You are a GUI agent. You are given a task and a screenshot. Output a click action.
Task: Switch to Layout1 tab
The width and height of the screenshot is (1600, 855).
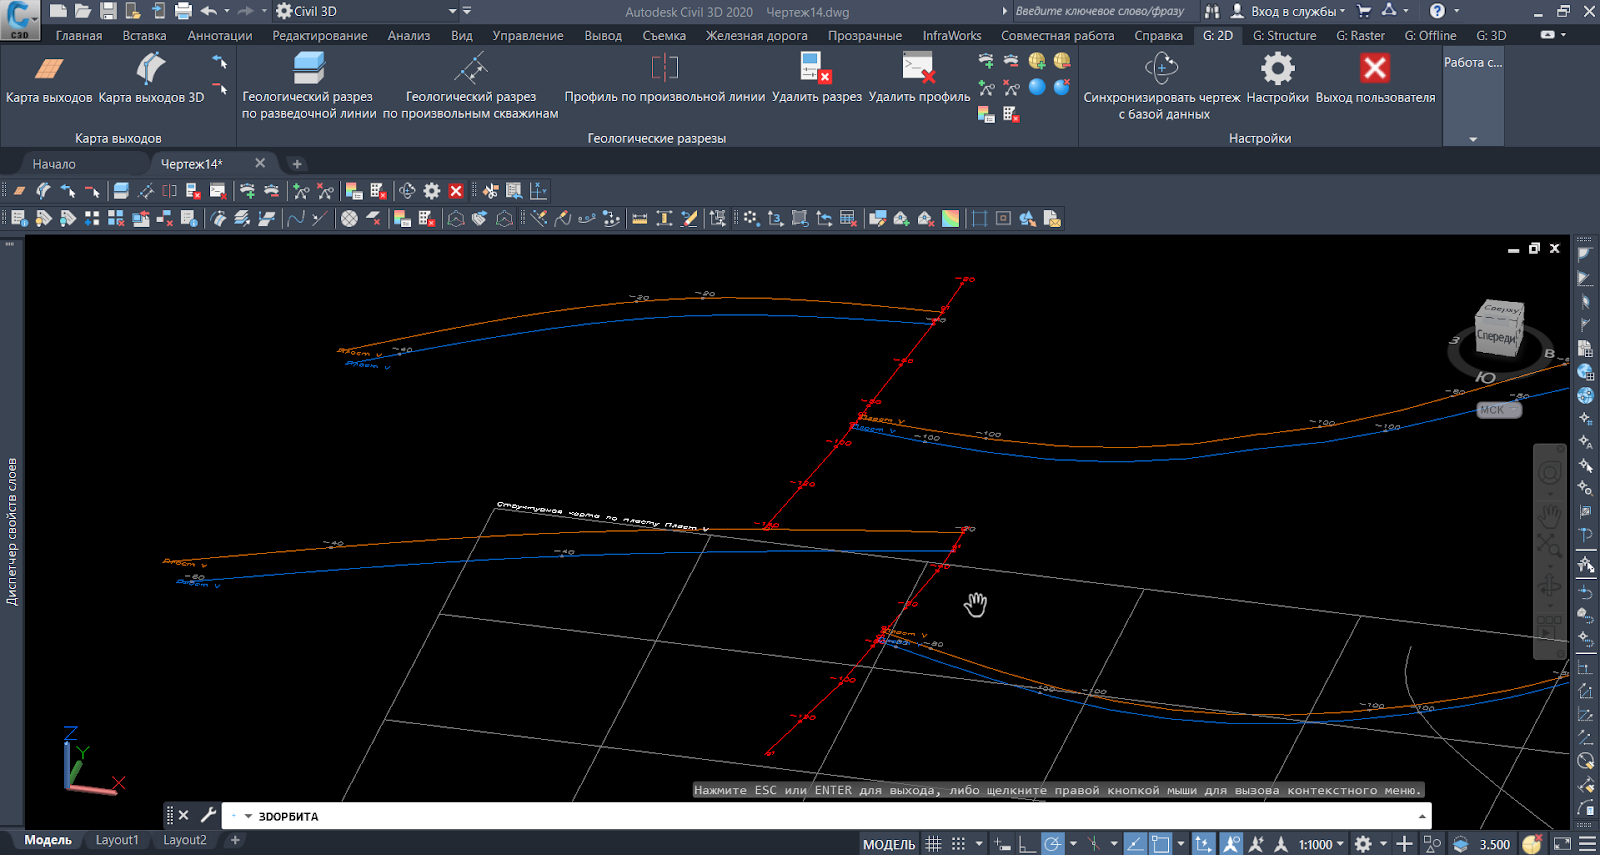click(x=117, y=840)
